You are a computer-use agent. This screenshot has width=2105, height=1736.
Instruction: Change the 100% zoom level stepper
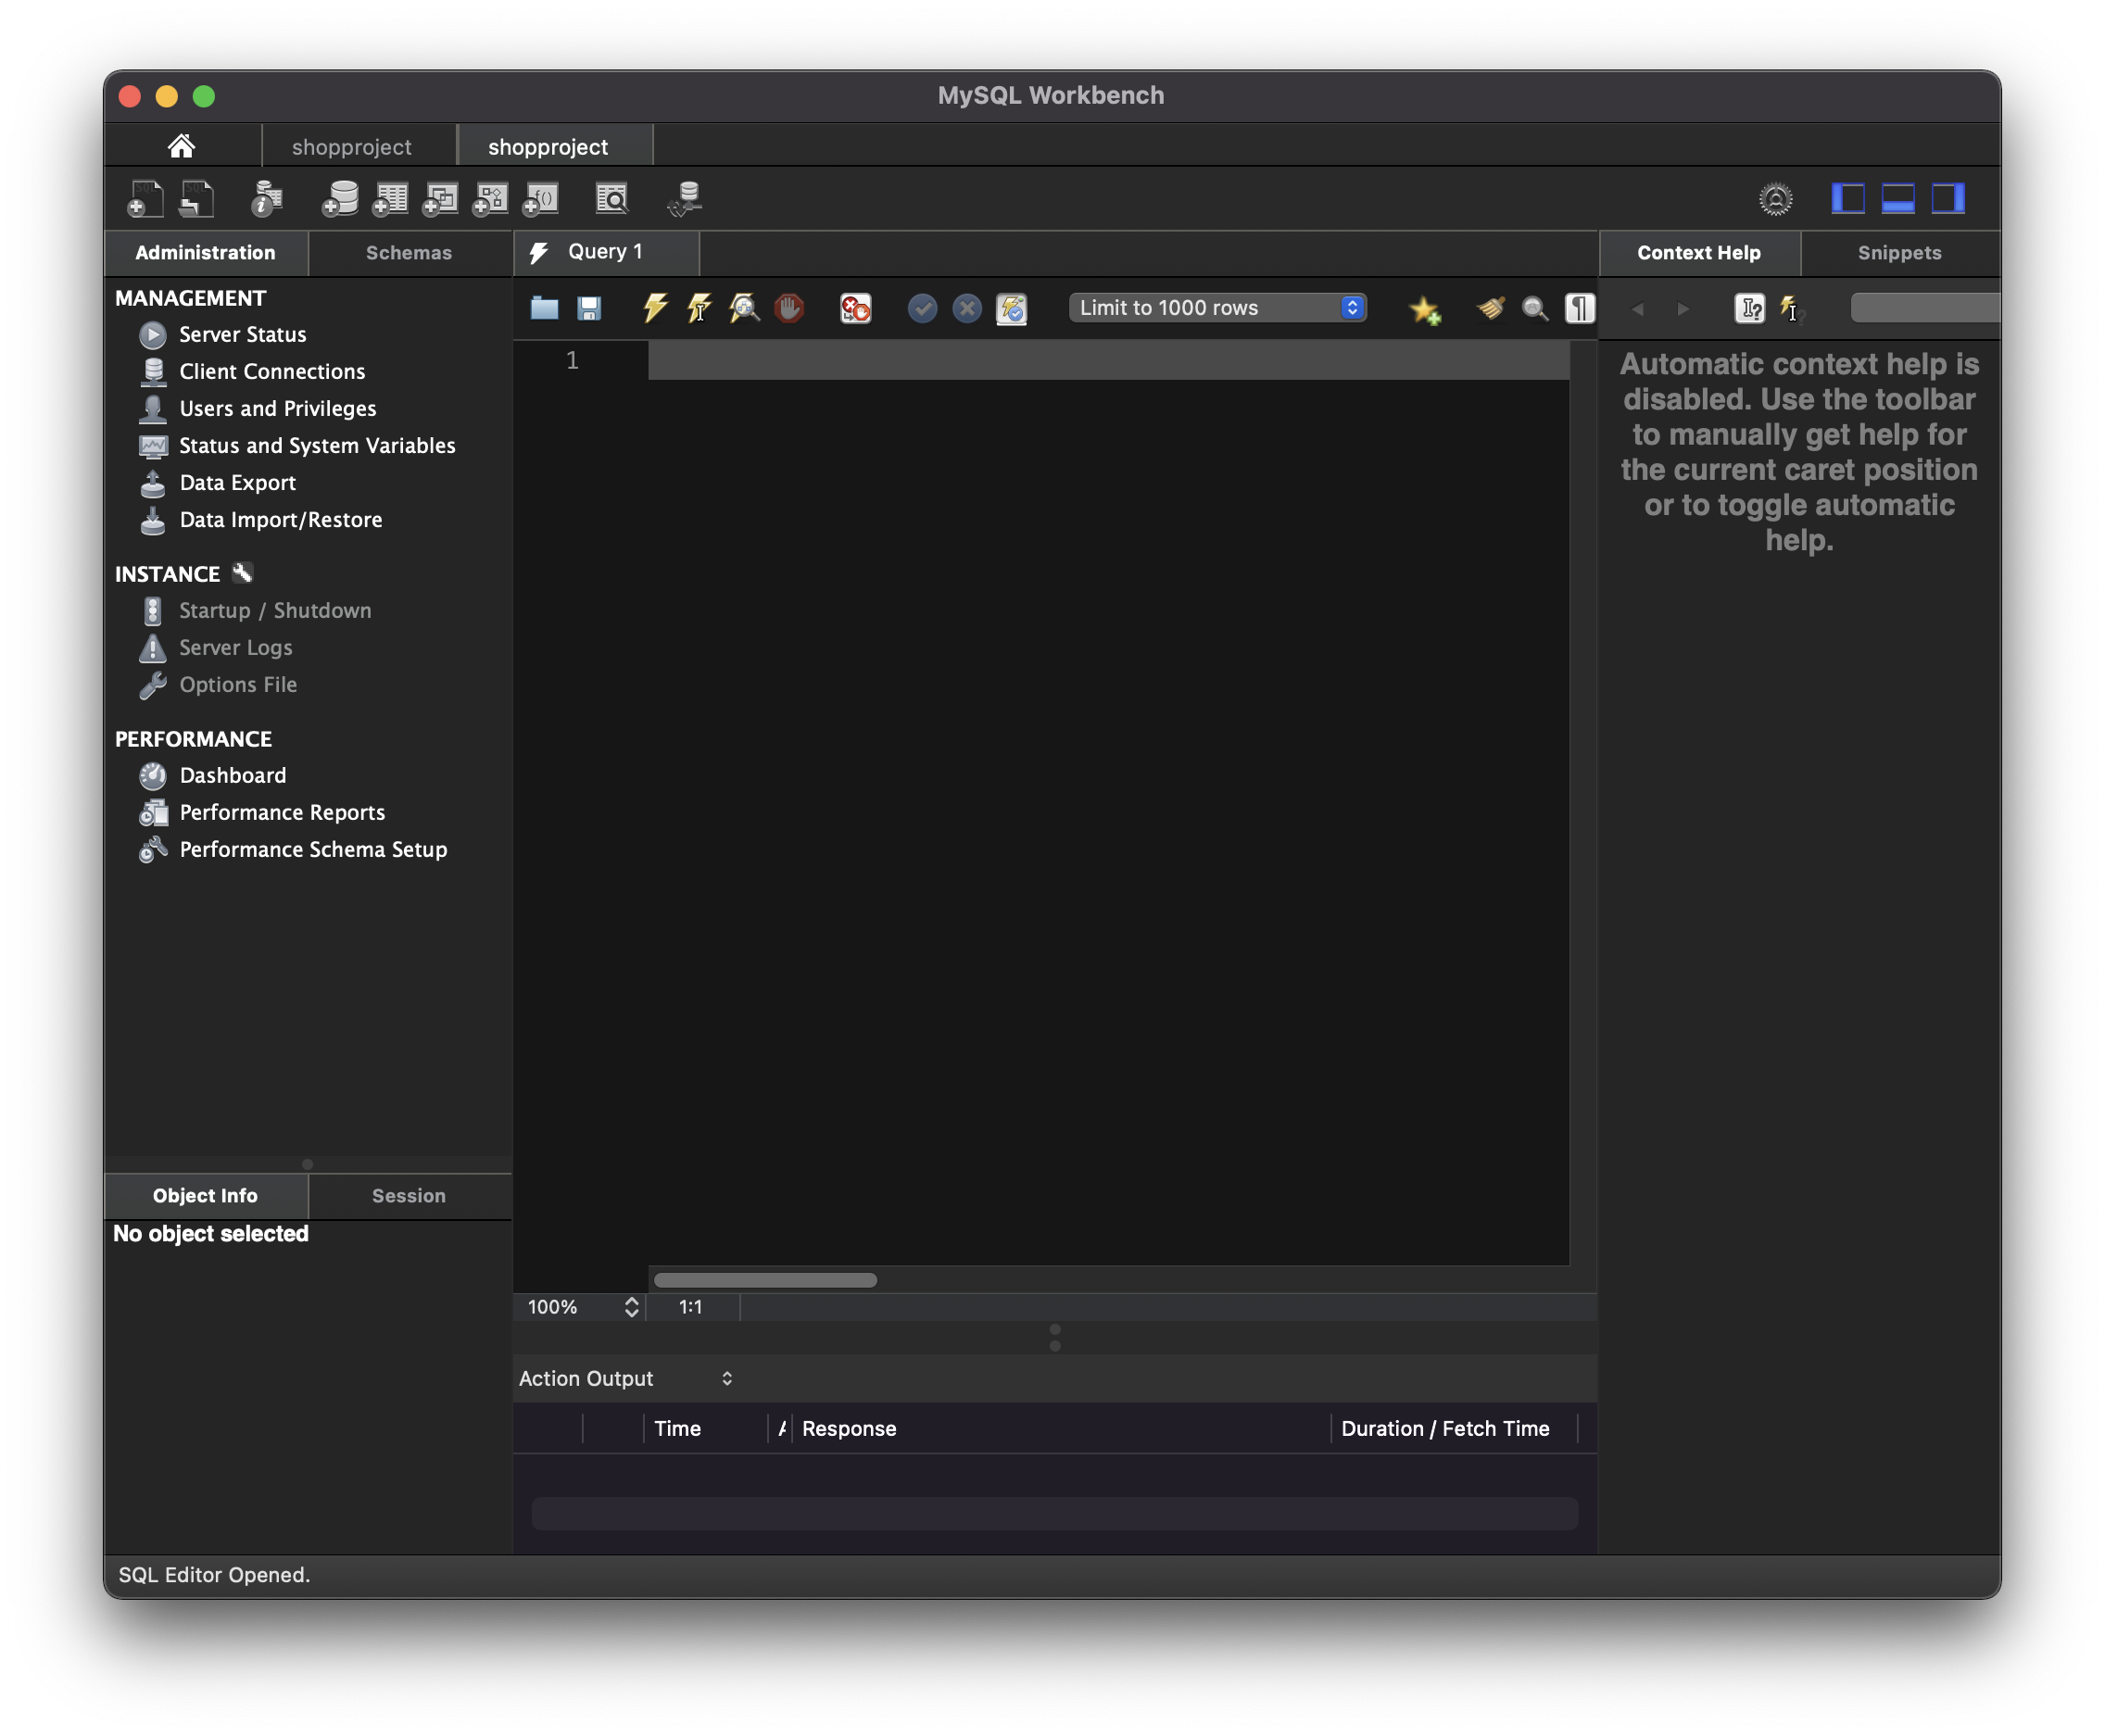pyautogui.click(x=631, y=1307)
